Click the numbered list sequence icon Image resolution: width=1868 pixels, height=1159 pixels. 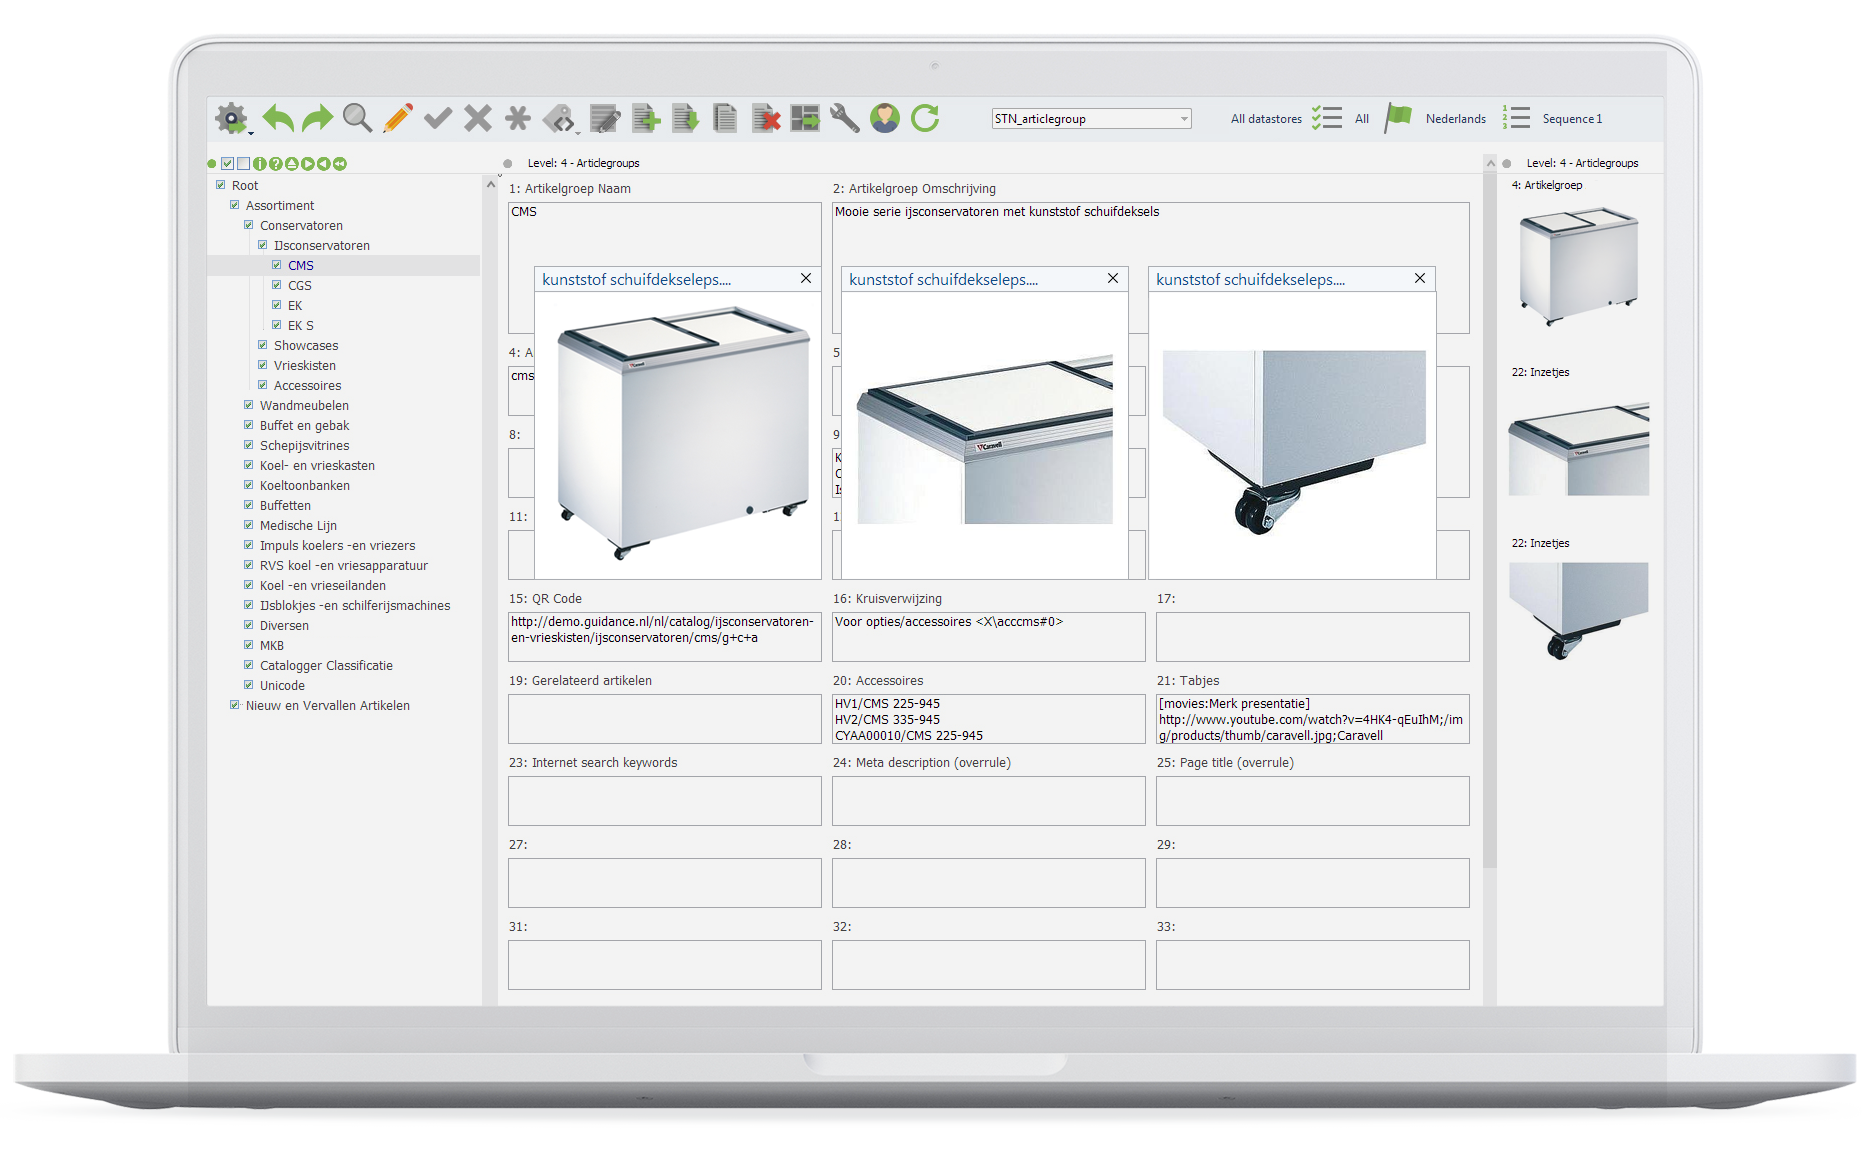[1516, 118]
